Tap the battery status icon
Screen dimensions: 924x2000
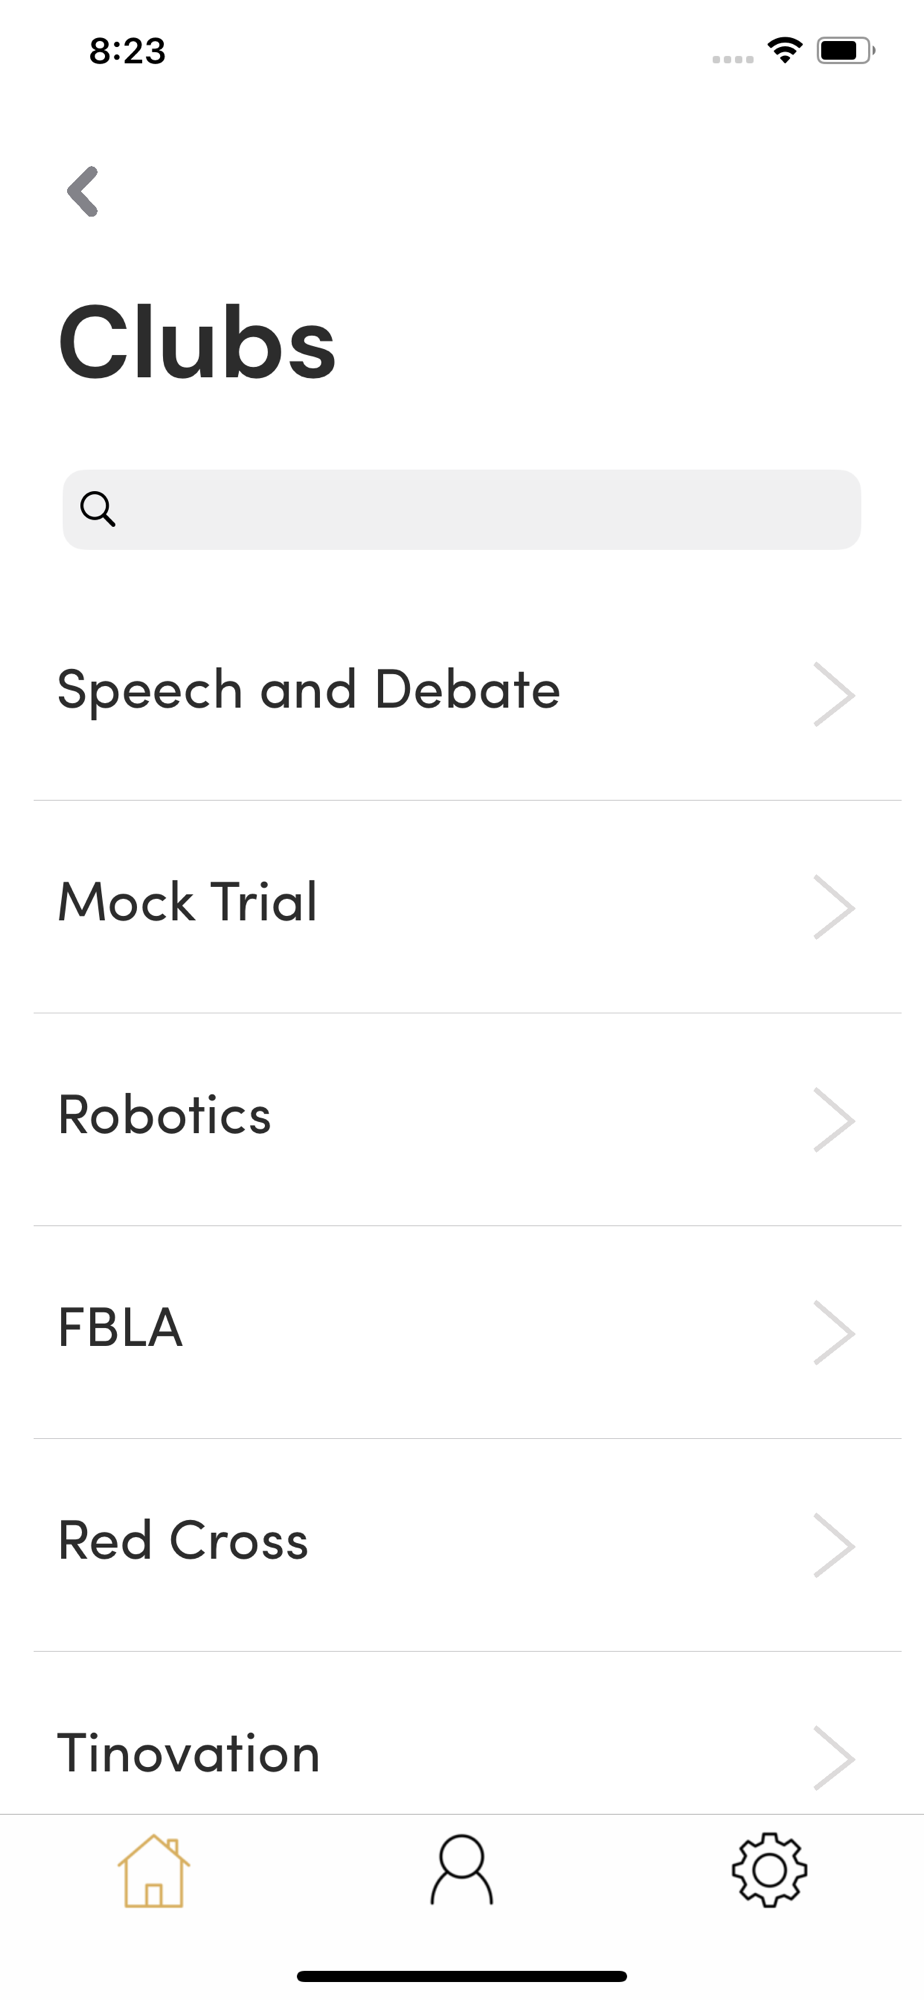pyautogui.click(x=845, y=50)
